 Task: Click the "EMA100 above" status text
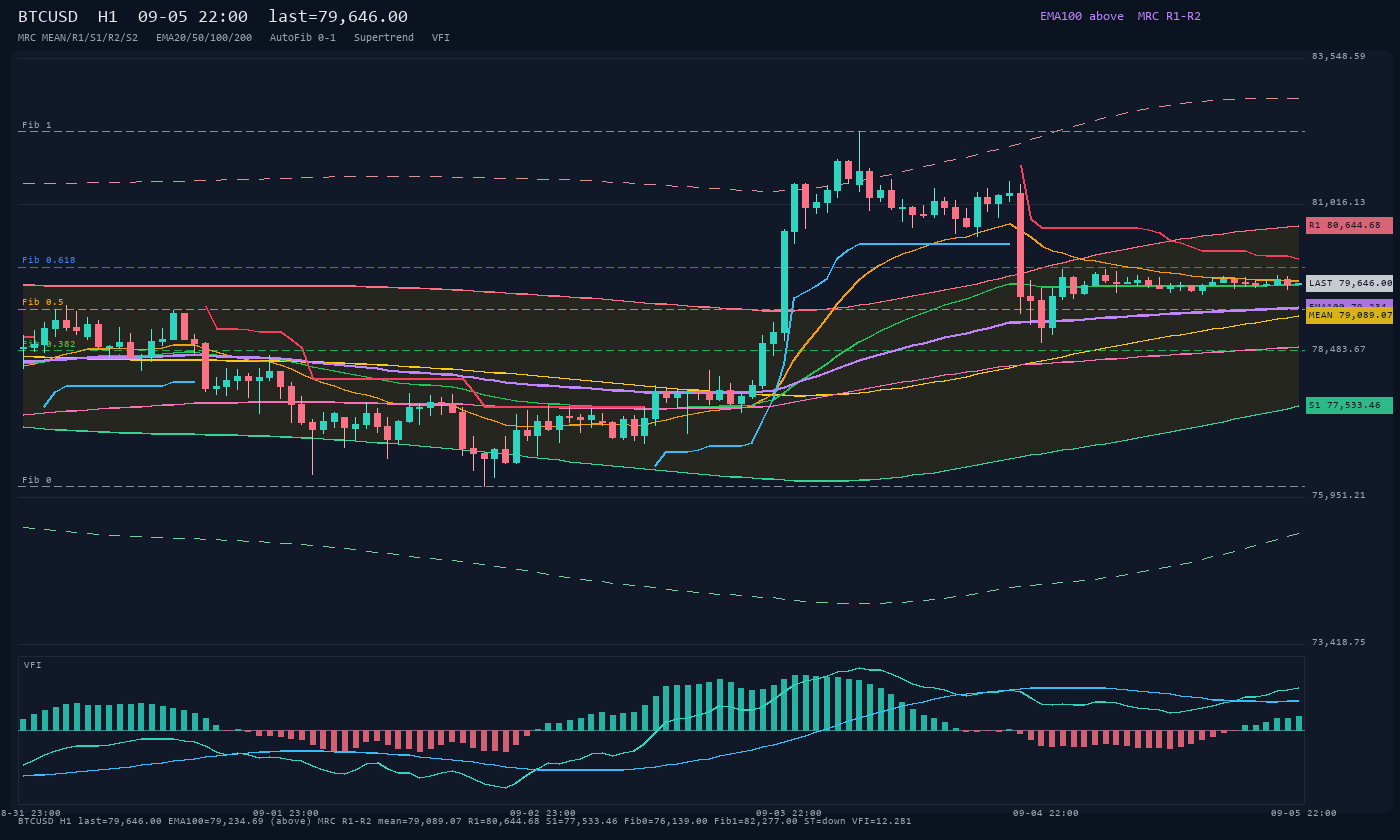pos(1082,16)
